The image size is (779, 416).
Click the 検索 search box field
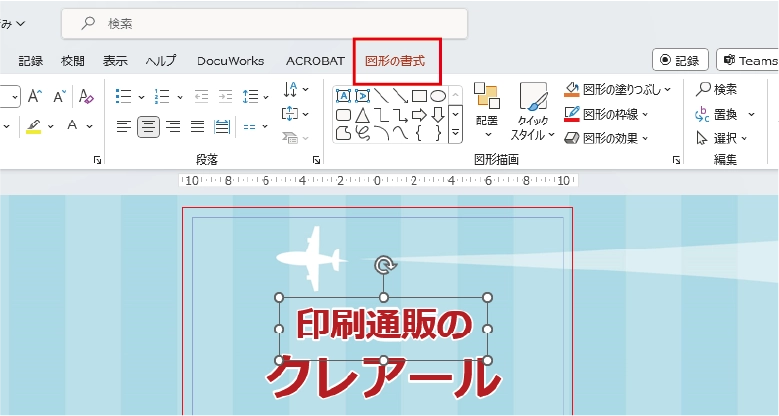(x=264, y=23)
